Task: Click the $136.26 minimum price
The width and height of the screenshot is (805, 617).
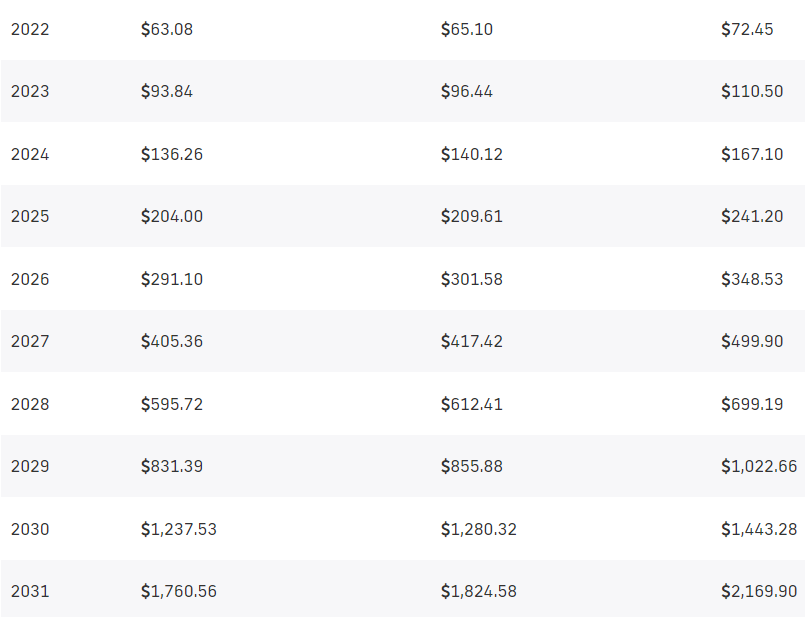Action: tap(172, 154)
